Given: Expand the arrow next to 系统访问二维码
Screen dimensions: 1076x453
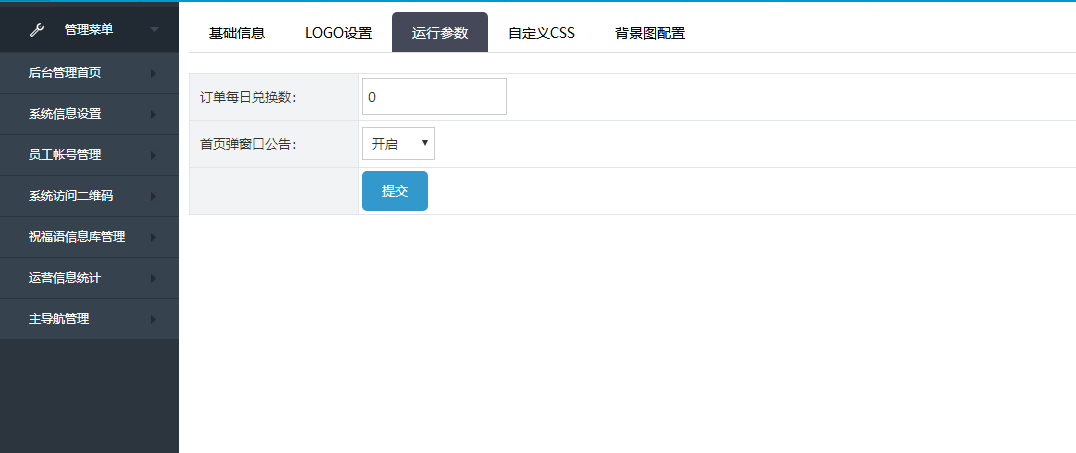Looking at the screenshot, I should coord(154,196).
